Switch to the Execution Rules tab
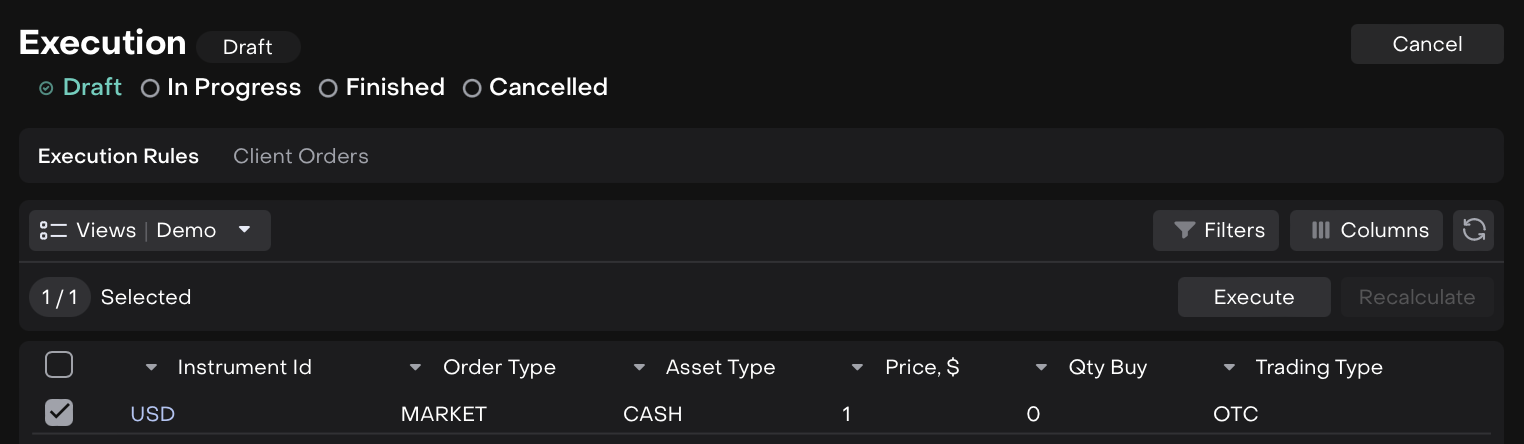This screenshot has height=444, width=1524. pyautogui.click(x=118, y=156)
